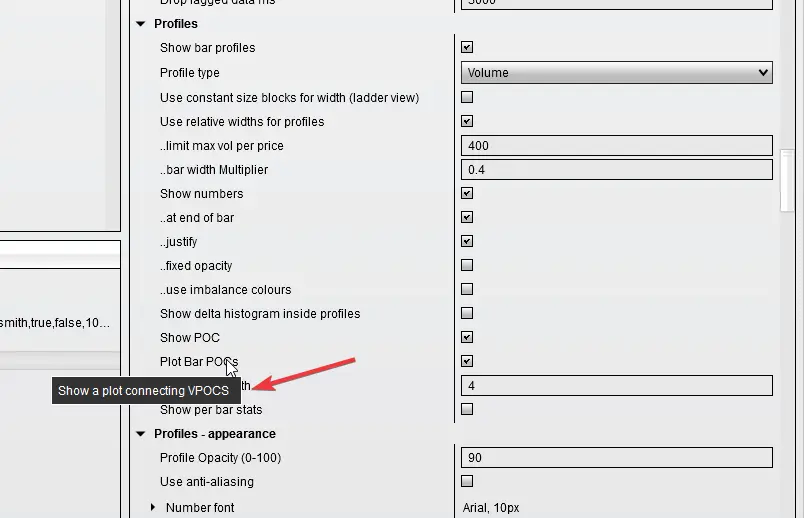
Task: Enable constant size blocks for width
Action: (467, 98)
